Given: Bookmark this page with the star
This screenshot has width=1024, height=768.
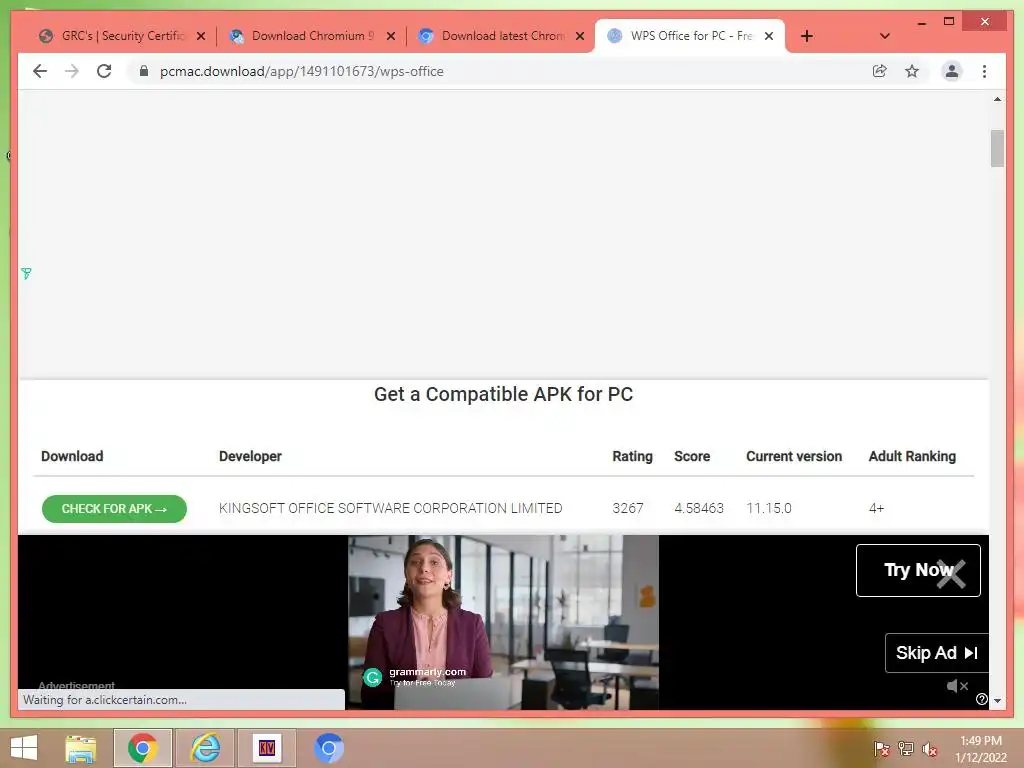Looking at the screenshot, I should pyautogui.click(x=912, y=71).
